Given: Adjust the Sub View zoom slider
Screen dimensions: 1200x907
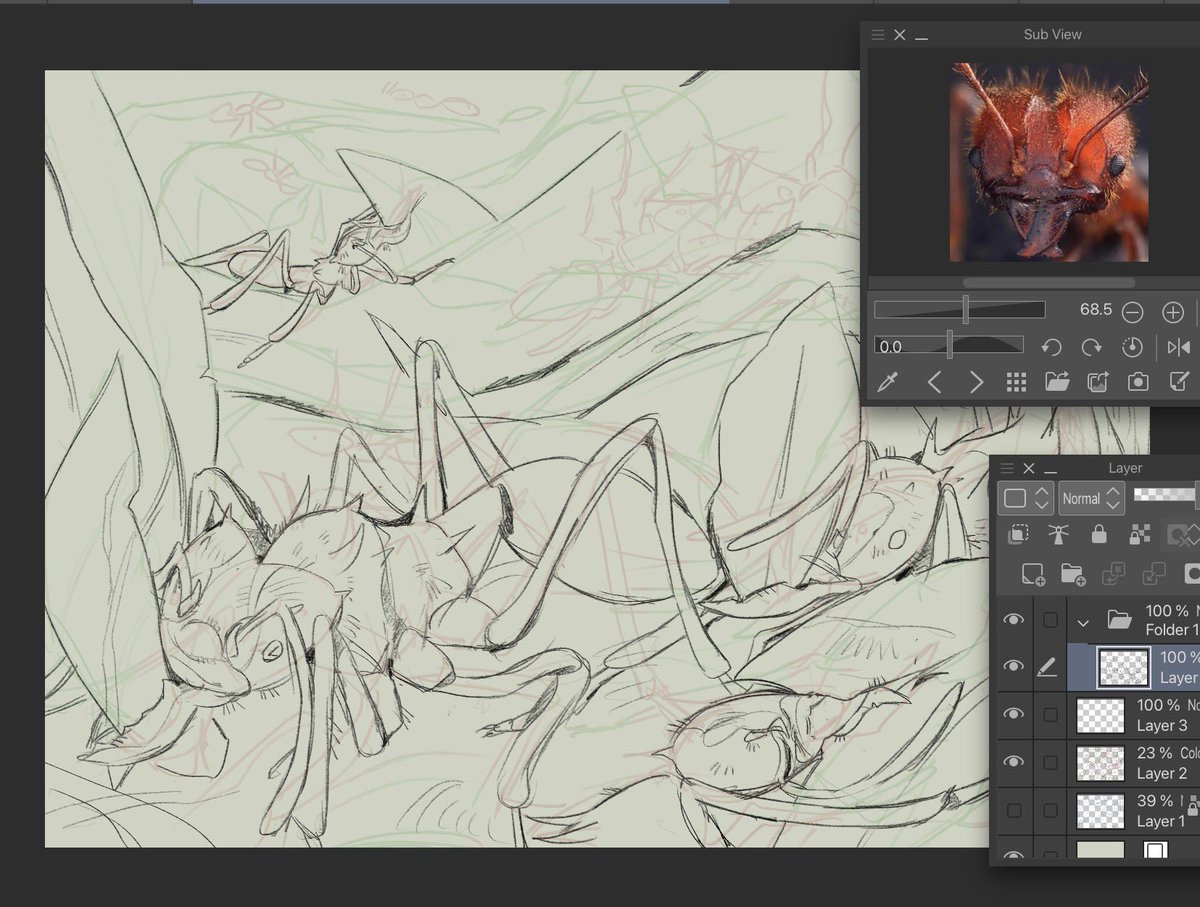Looking at the screenshot, I should click(x=960, y=310).
